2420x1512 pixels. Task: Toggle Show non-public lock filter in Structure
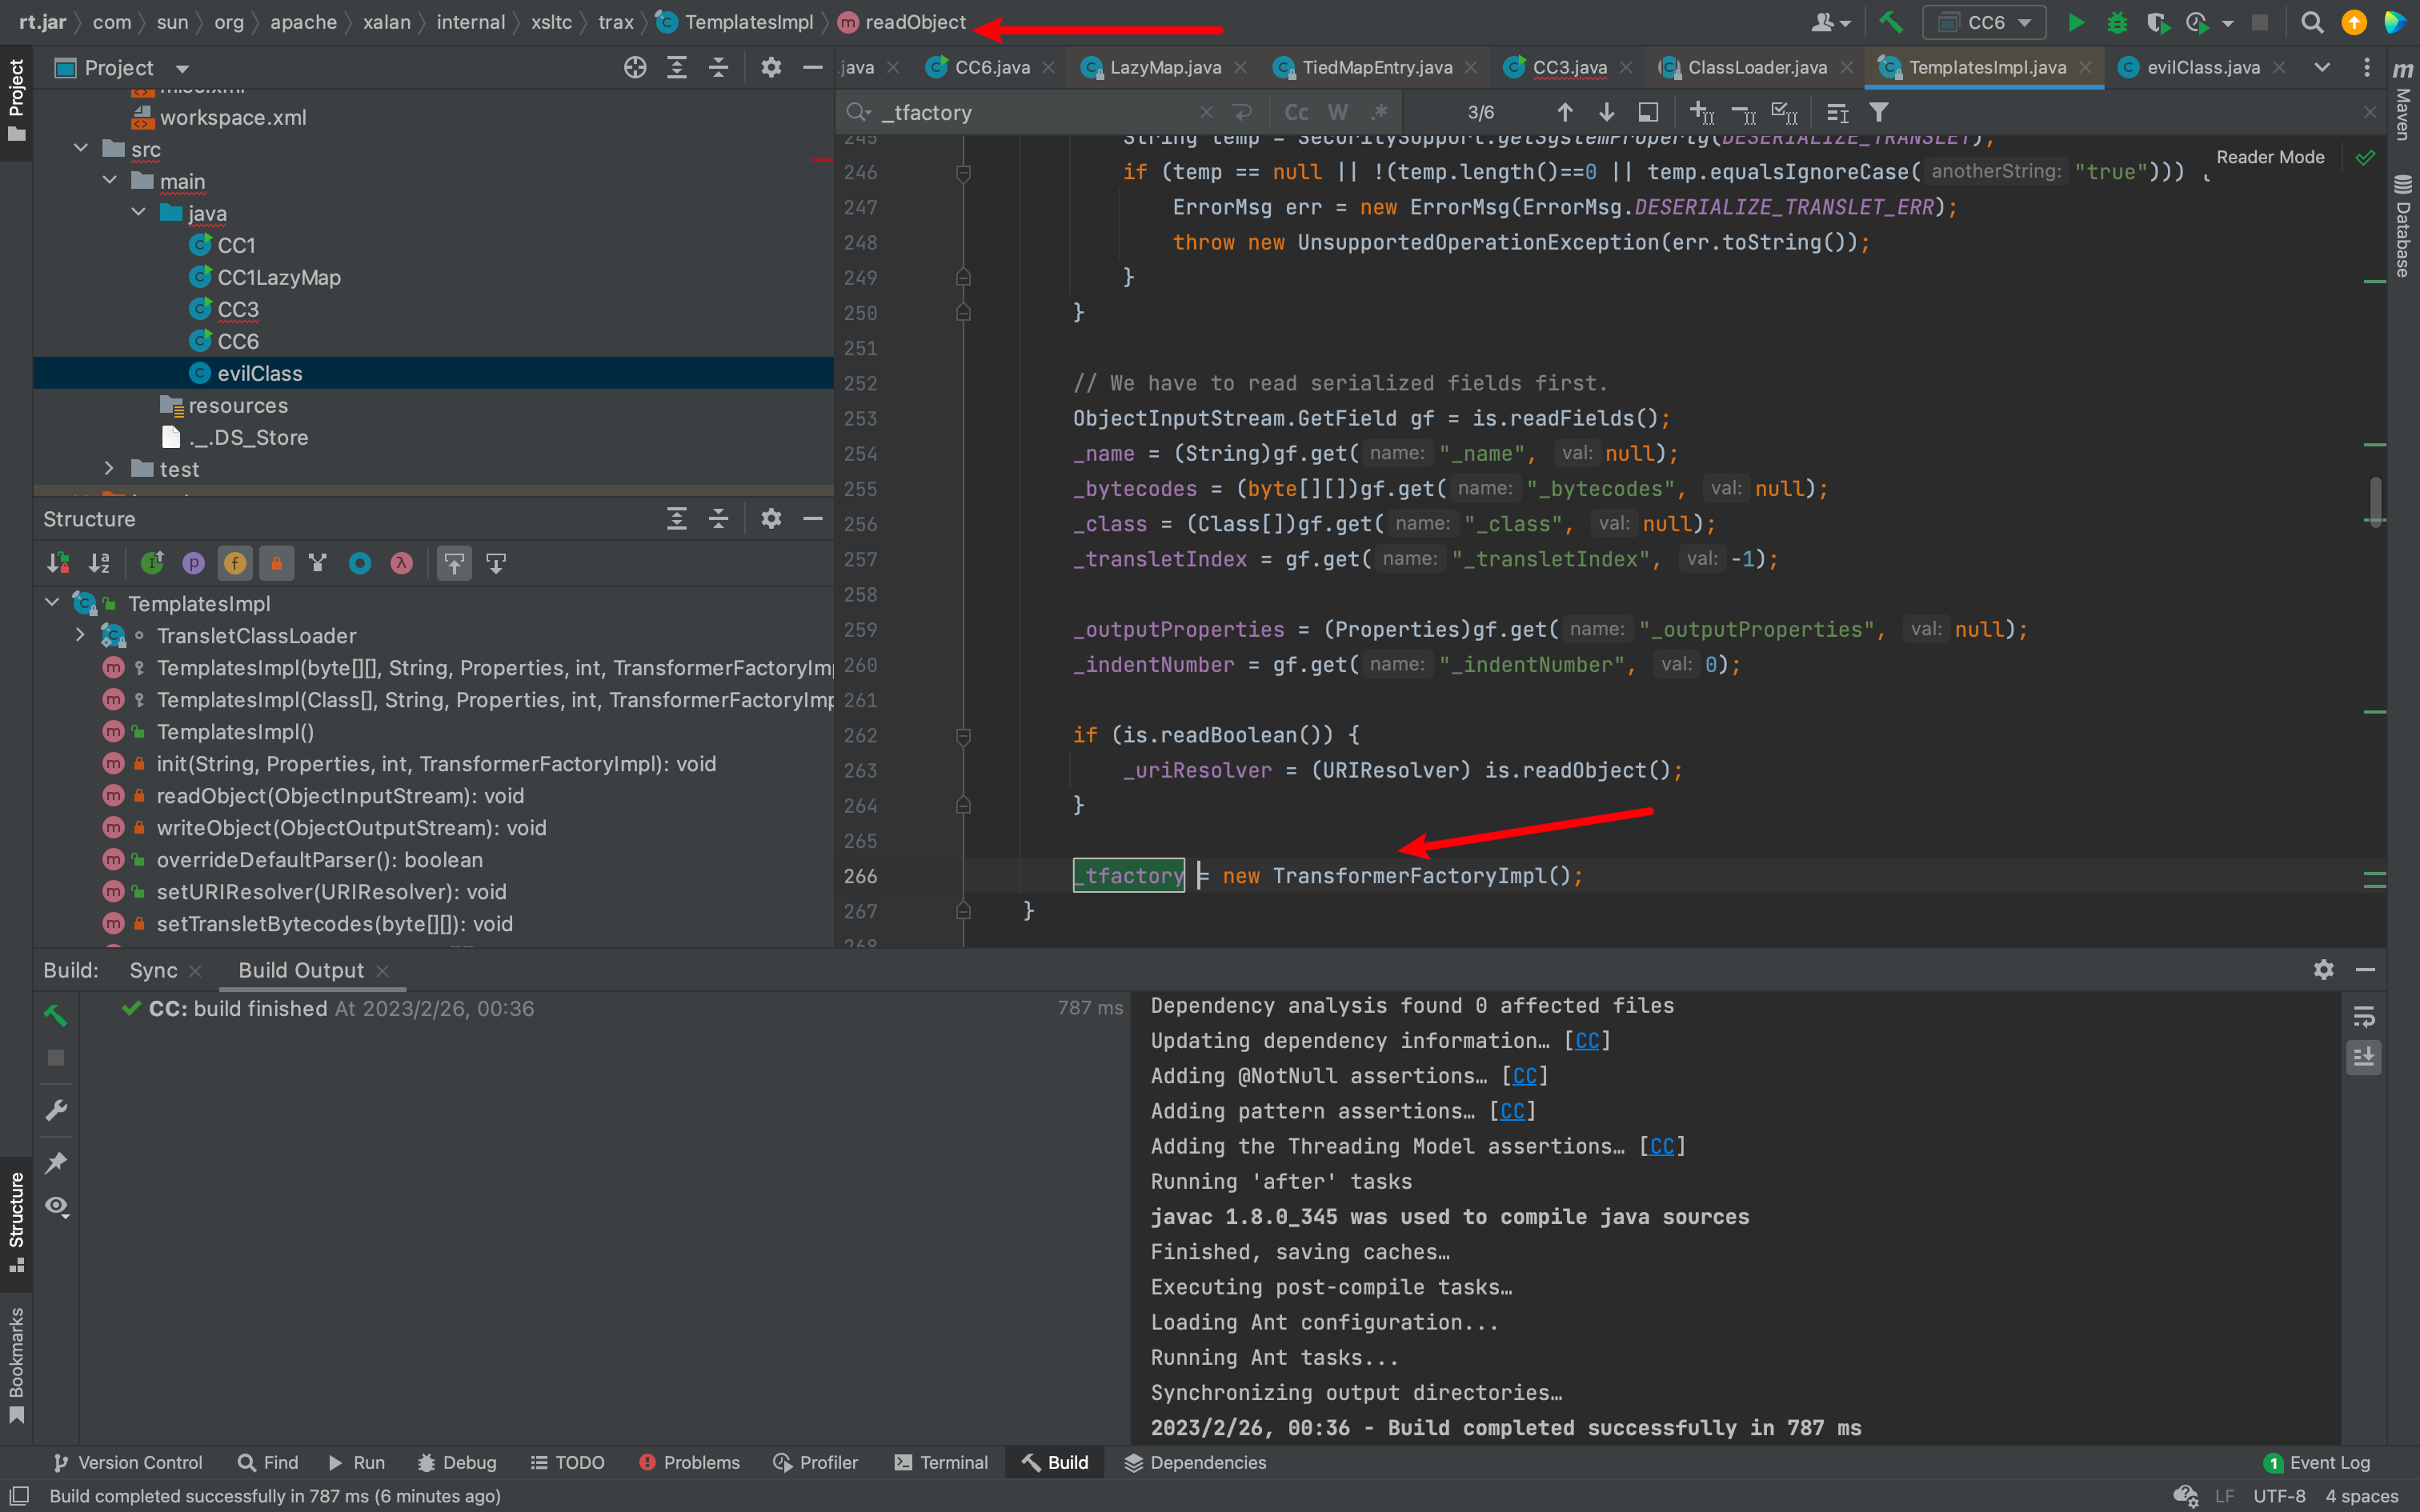[277, 563]
